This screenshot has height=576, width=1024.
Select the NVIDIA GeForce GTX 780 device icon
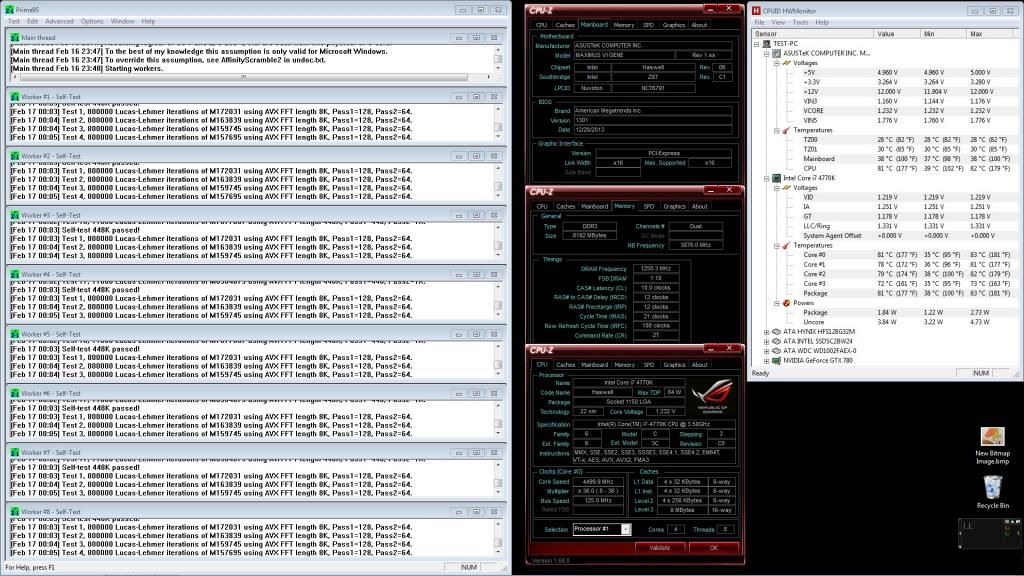pyautogui.click(x=775, y=360)
